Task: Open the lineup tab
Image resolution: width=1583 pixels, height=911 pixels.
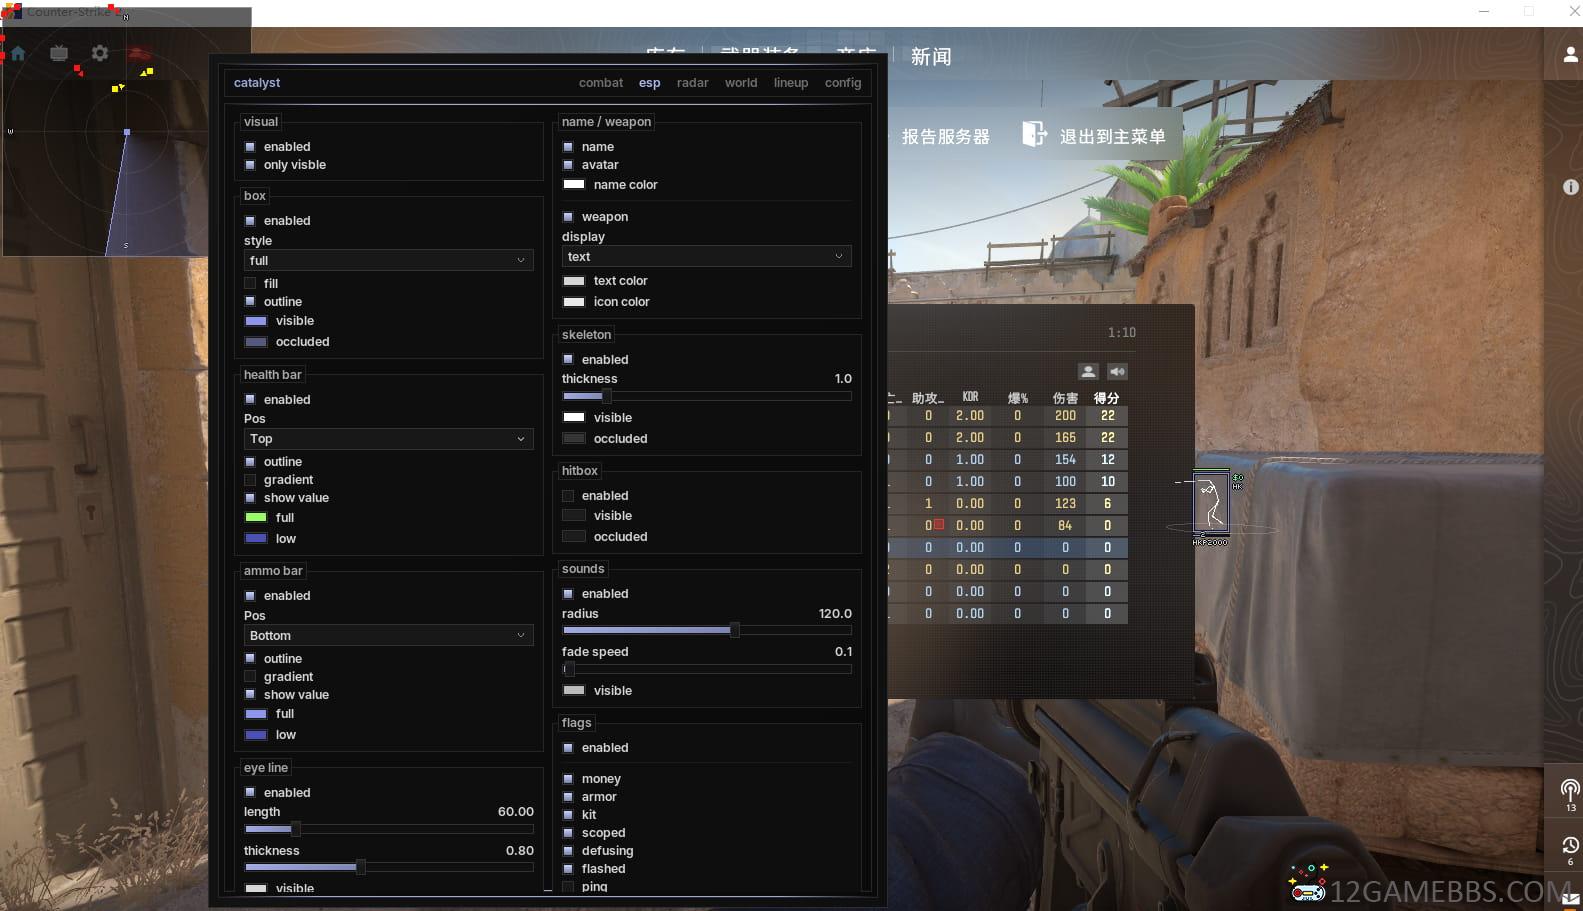Action: 791,83
